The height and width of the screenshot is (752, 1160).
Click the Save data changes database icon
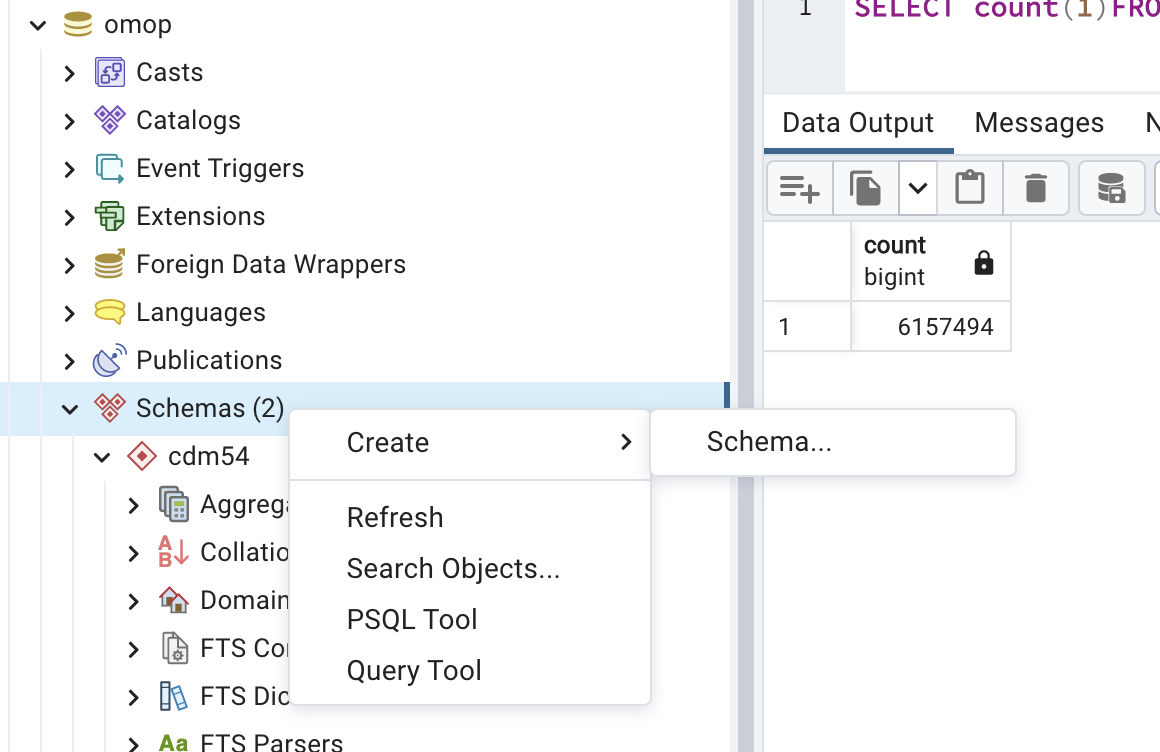1111,188
